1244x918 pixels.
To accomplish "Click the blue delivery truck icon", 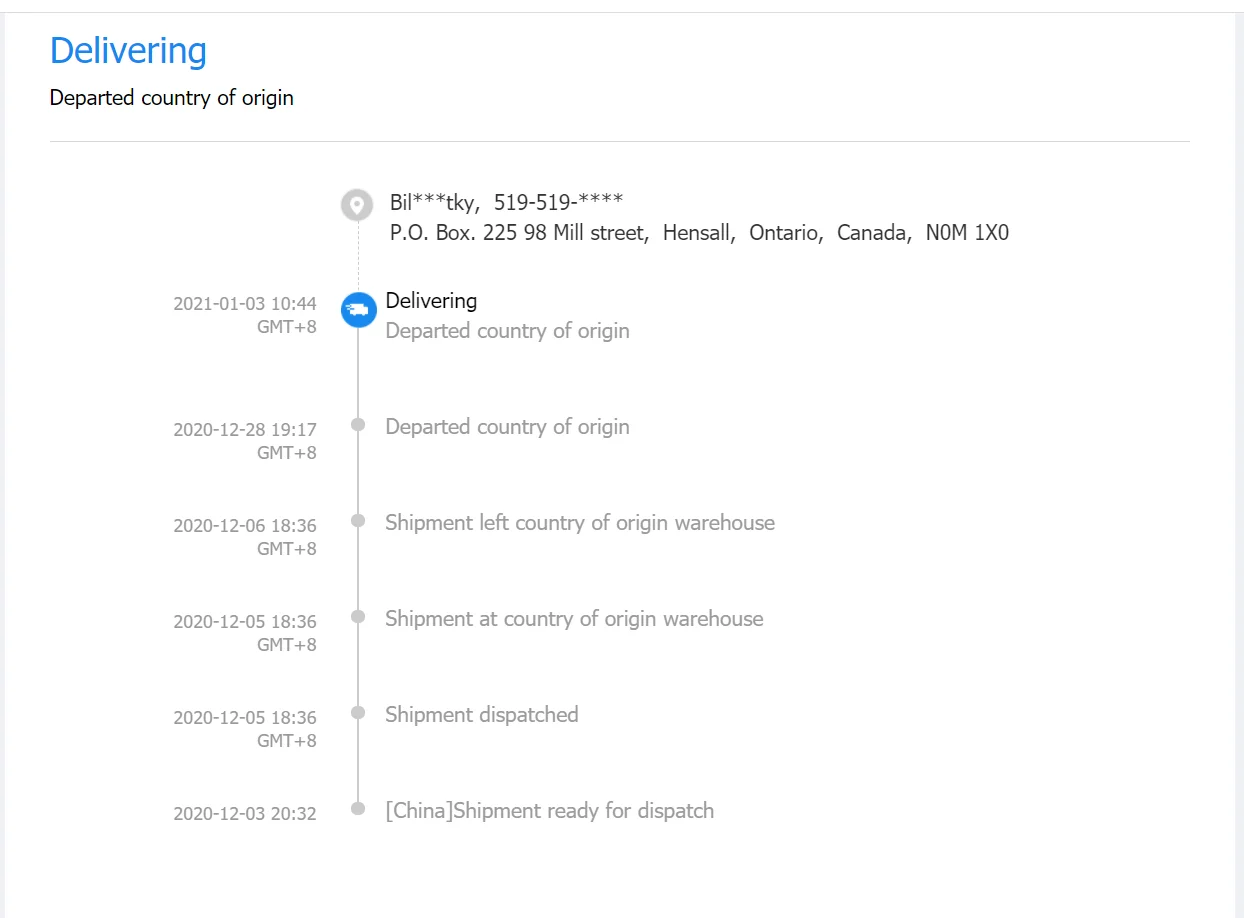I will point(358,310).
